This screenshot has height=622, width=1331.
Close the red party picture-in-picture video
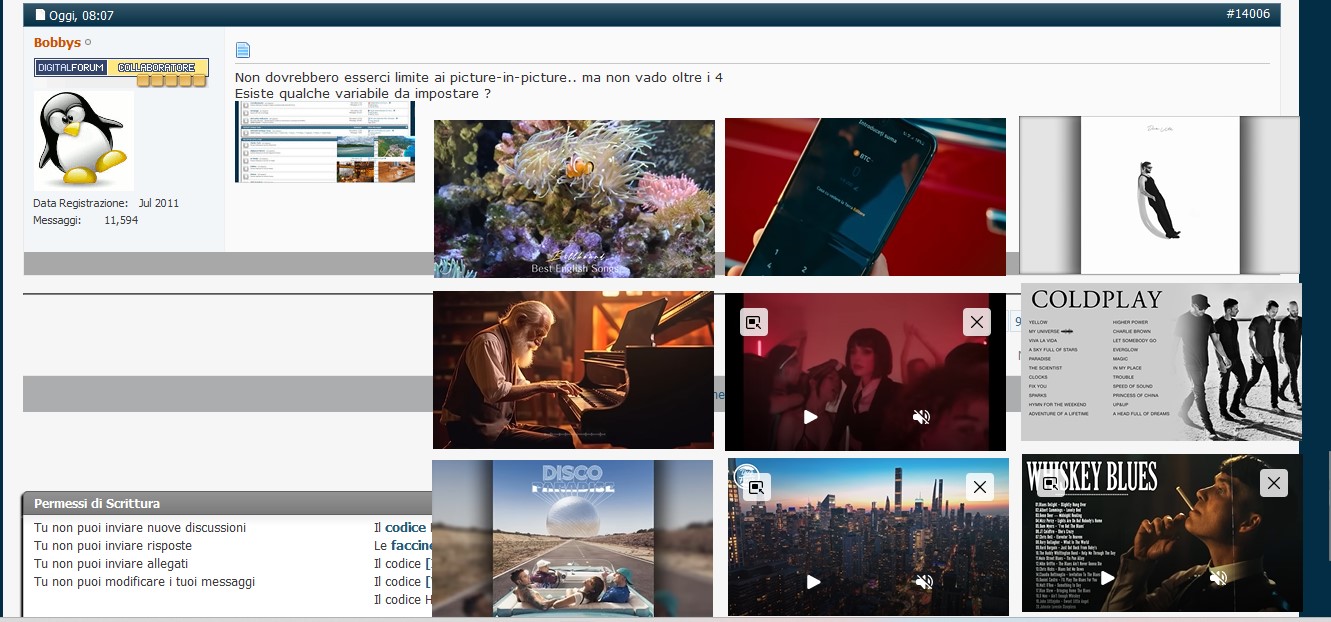point(977,322)
